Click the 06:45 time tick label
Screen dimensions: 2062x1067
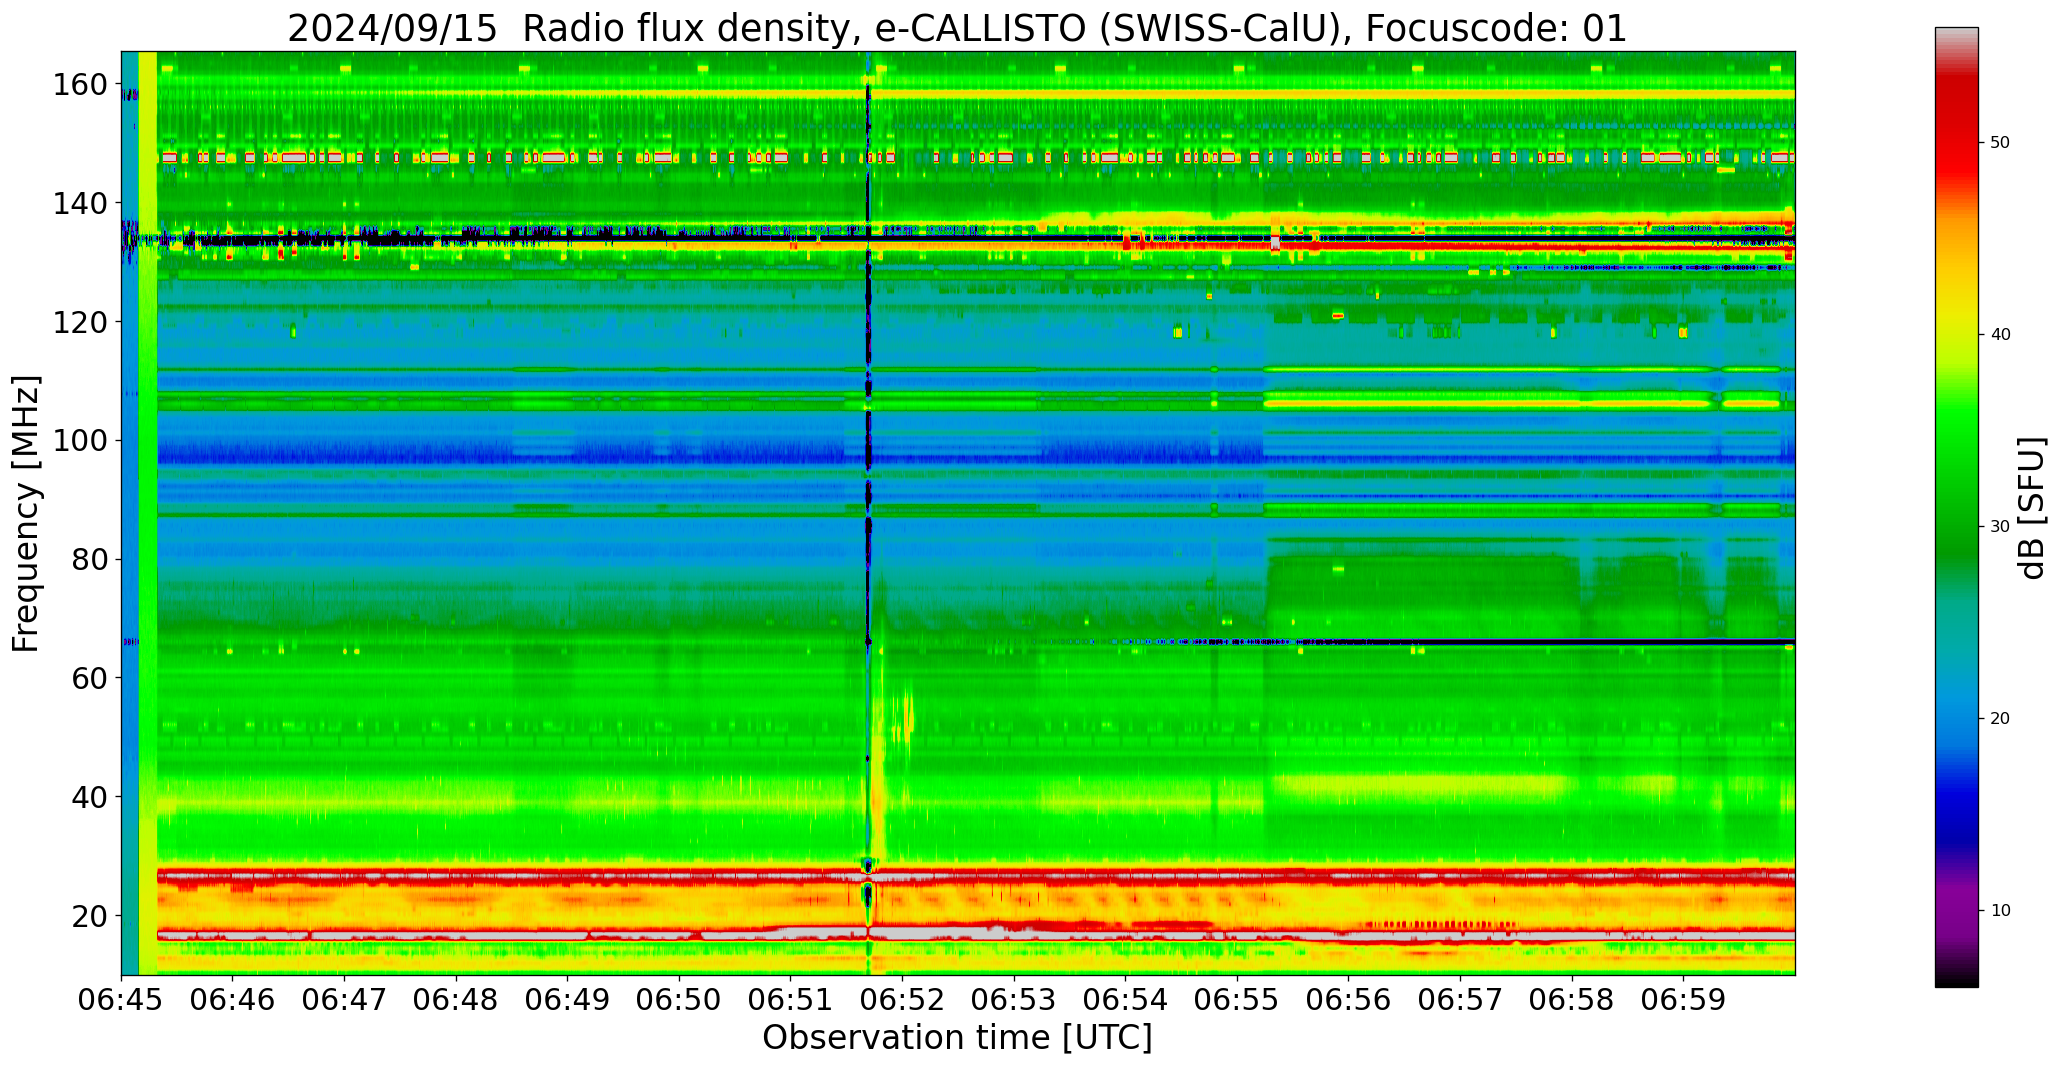[x=122, y=1001]
